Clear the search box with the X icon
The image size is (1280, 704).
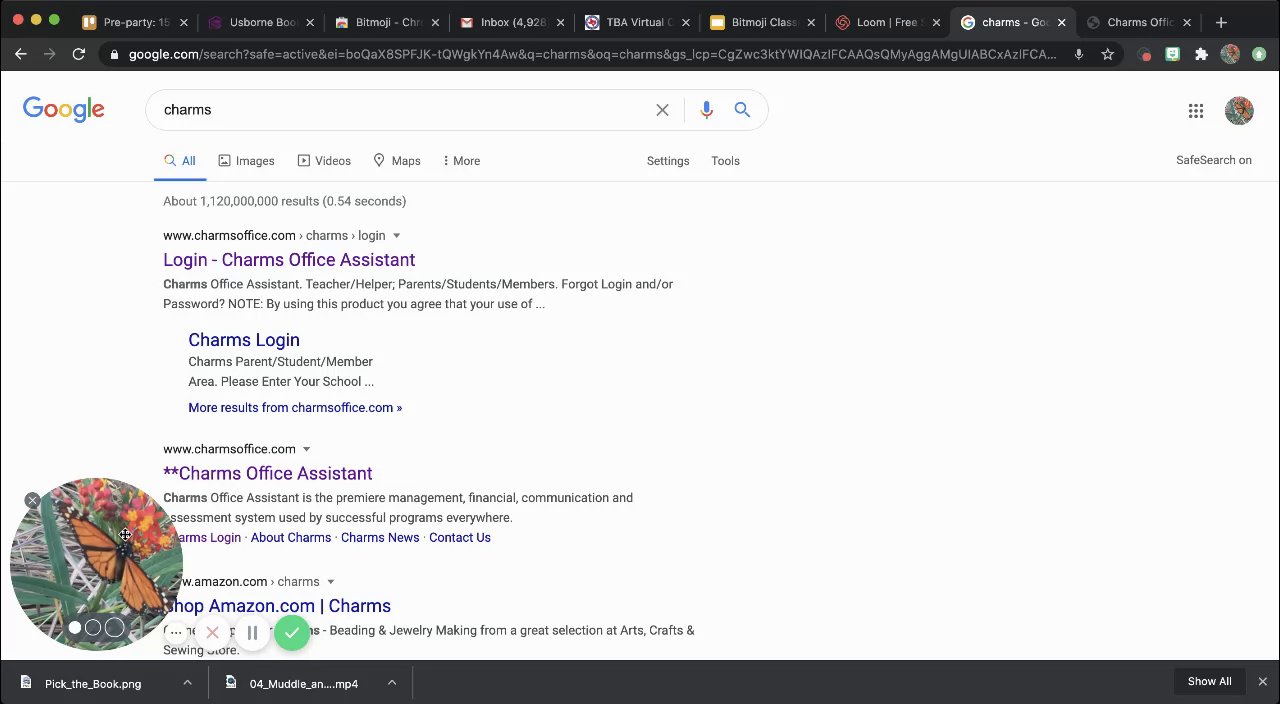click(662, 110)
